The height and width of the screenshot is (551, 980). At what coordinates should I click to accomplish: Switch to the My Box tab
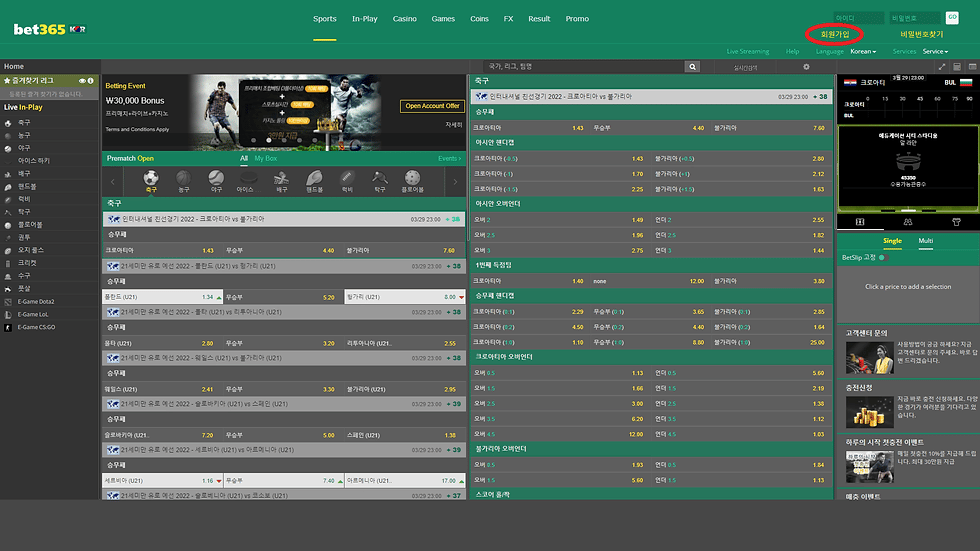pyautogui.click(x=266, y=159)
